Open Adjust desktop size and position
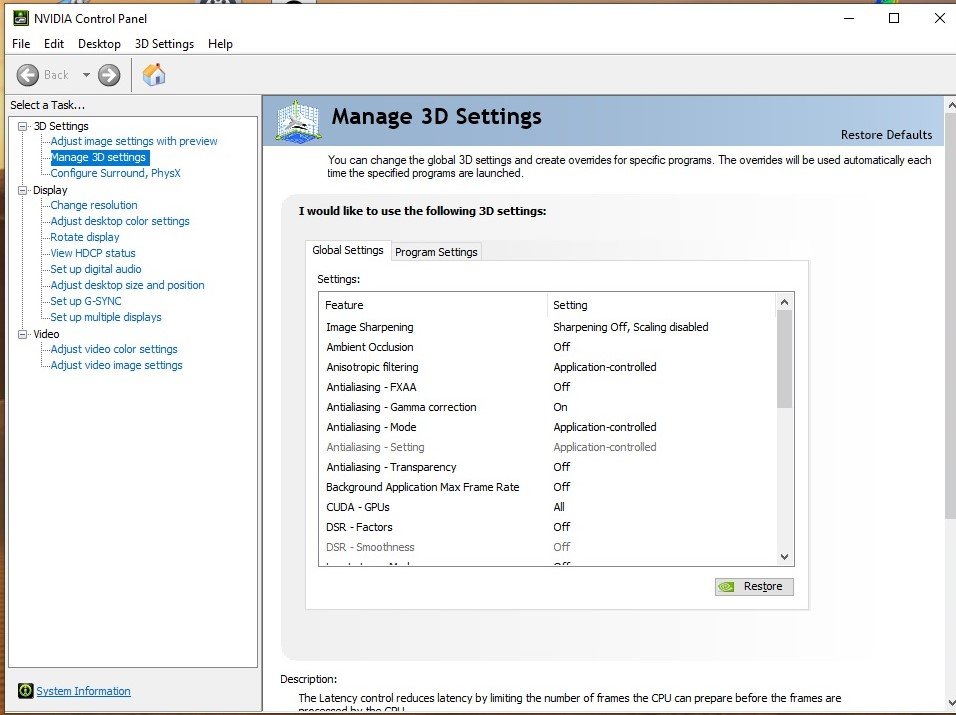Viewport: 956px width, 715px height. pos(127,285)
